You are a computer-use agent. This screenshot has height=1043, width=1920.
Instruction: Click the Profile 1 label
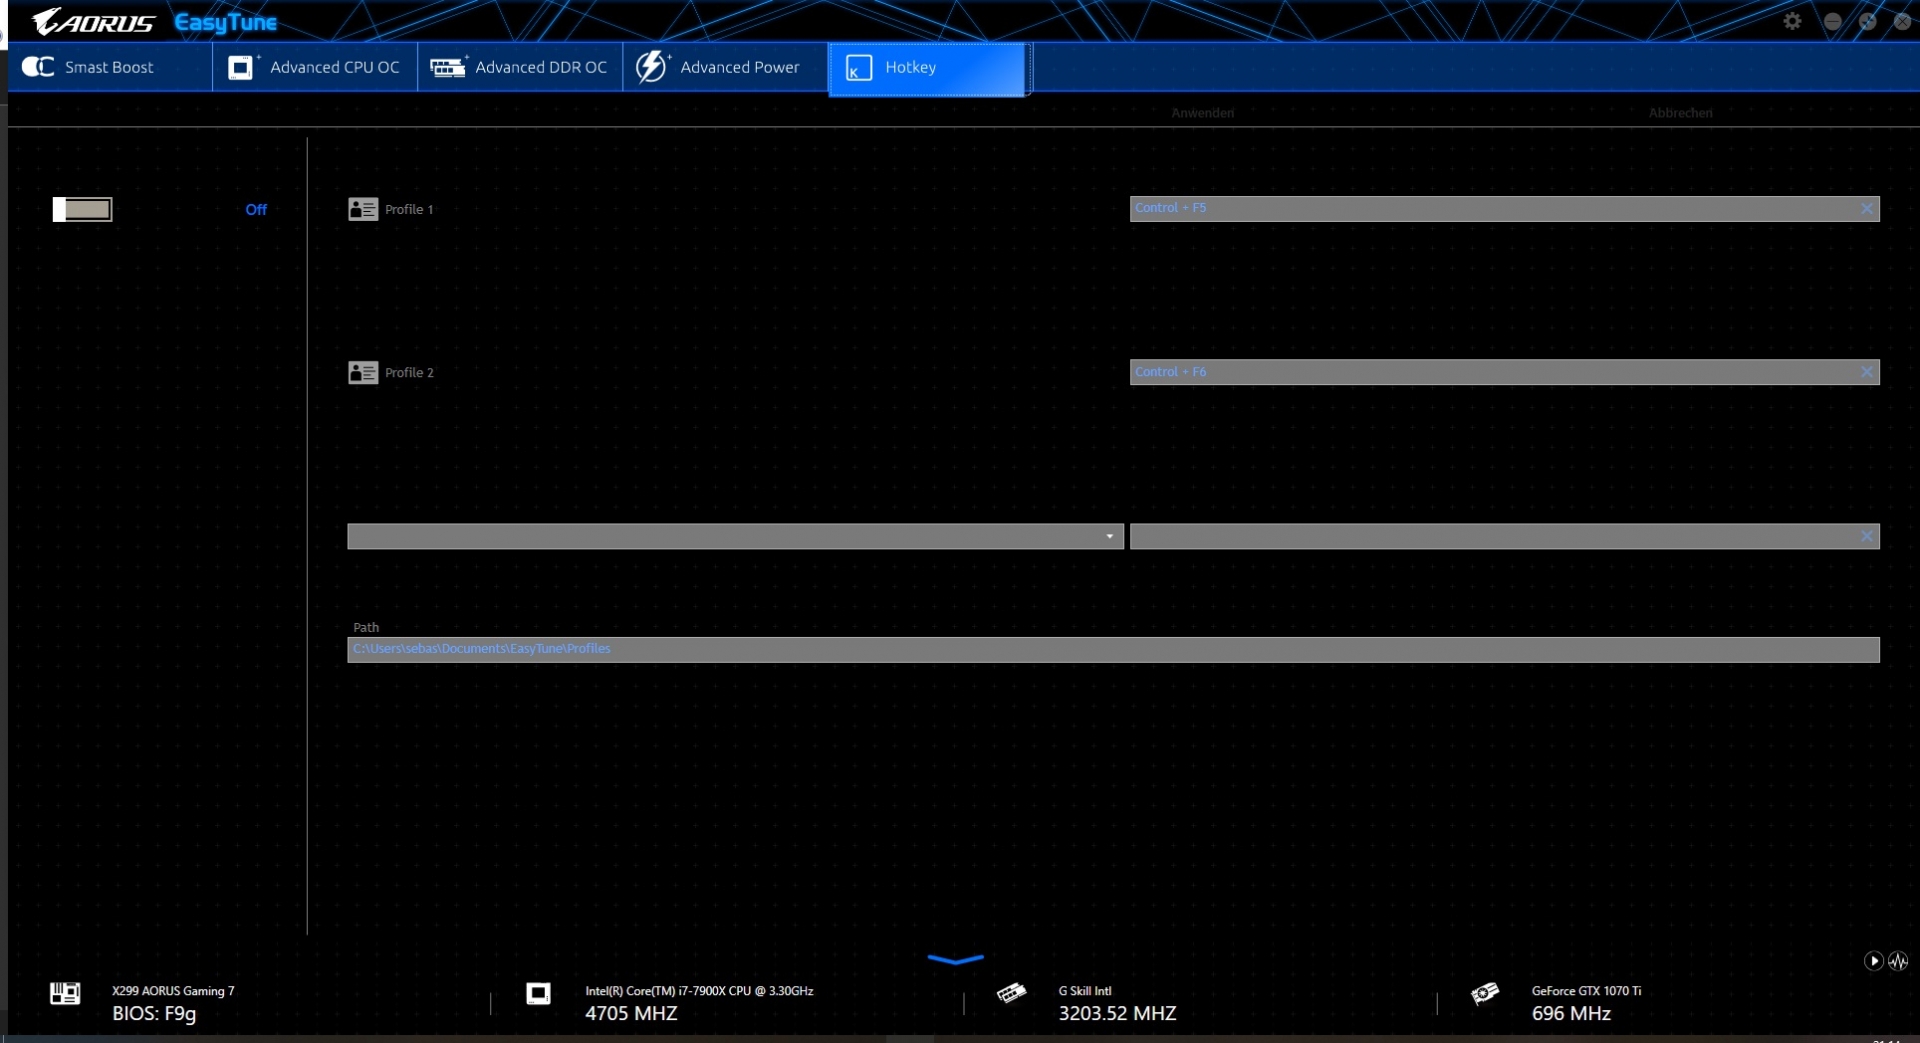409,209
